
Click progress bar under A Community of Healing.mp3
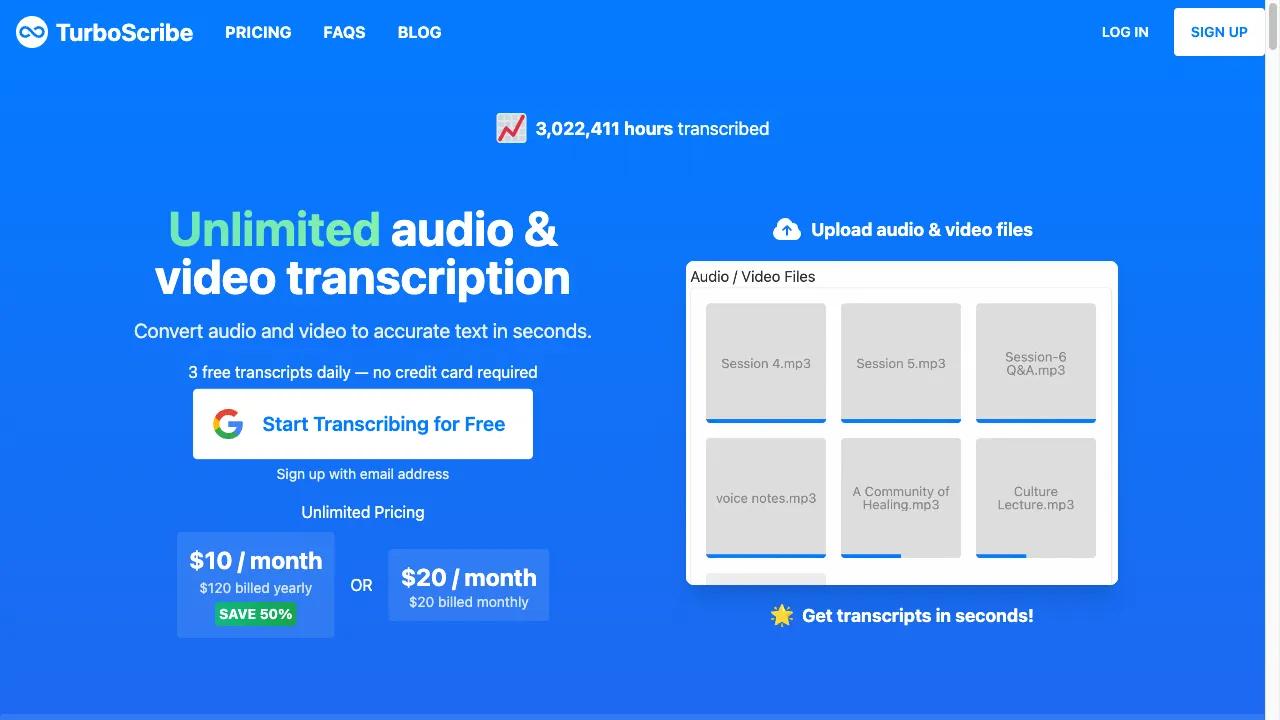point(871,556)
